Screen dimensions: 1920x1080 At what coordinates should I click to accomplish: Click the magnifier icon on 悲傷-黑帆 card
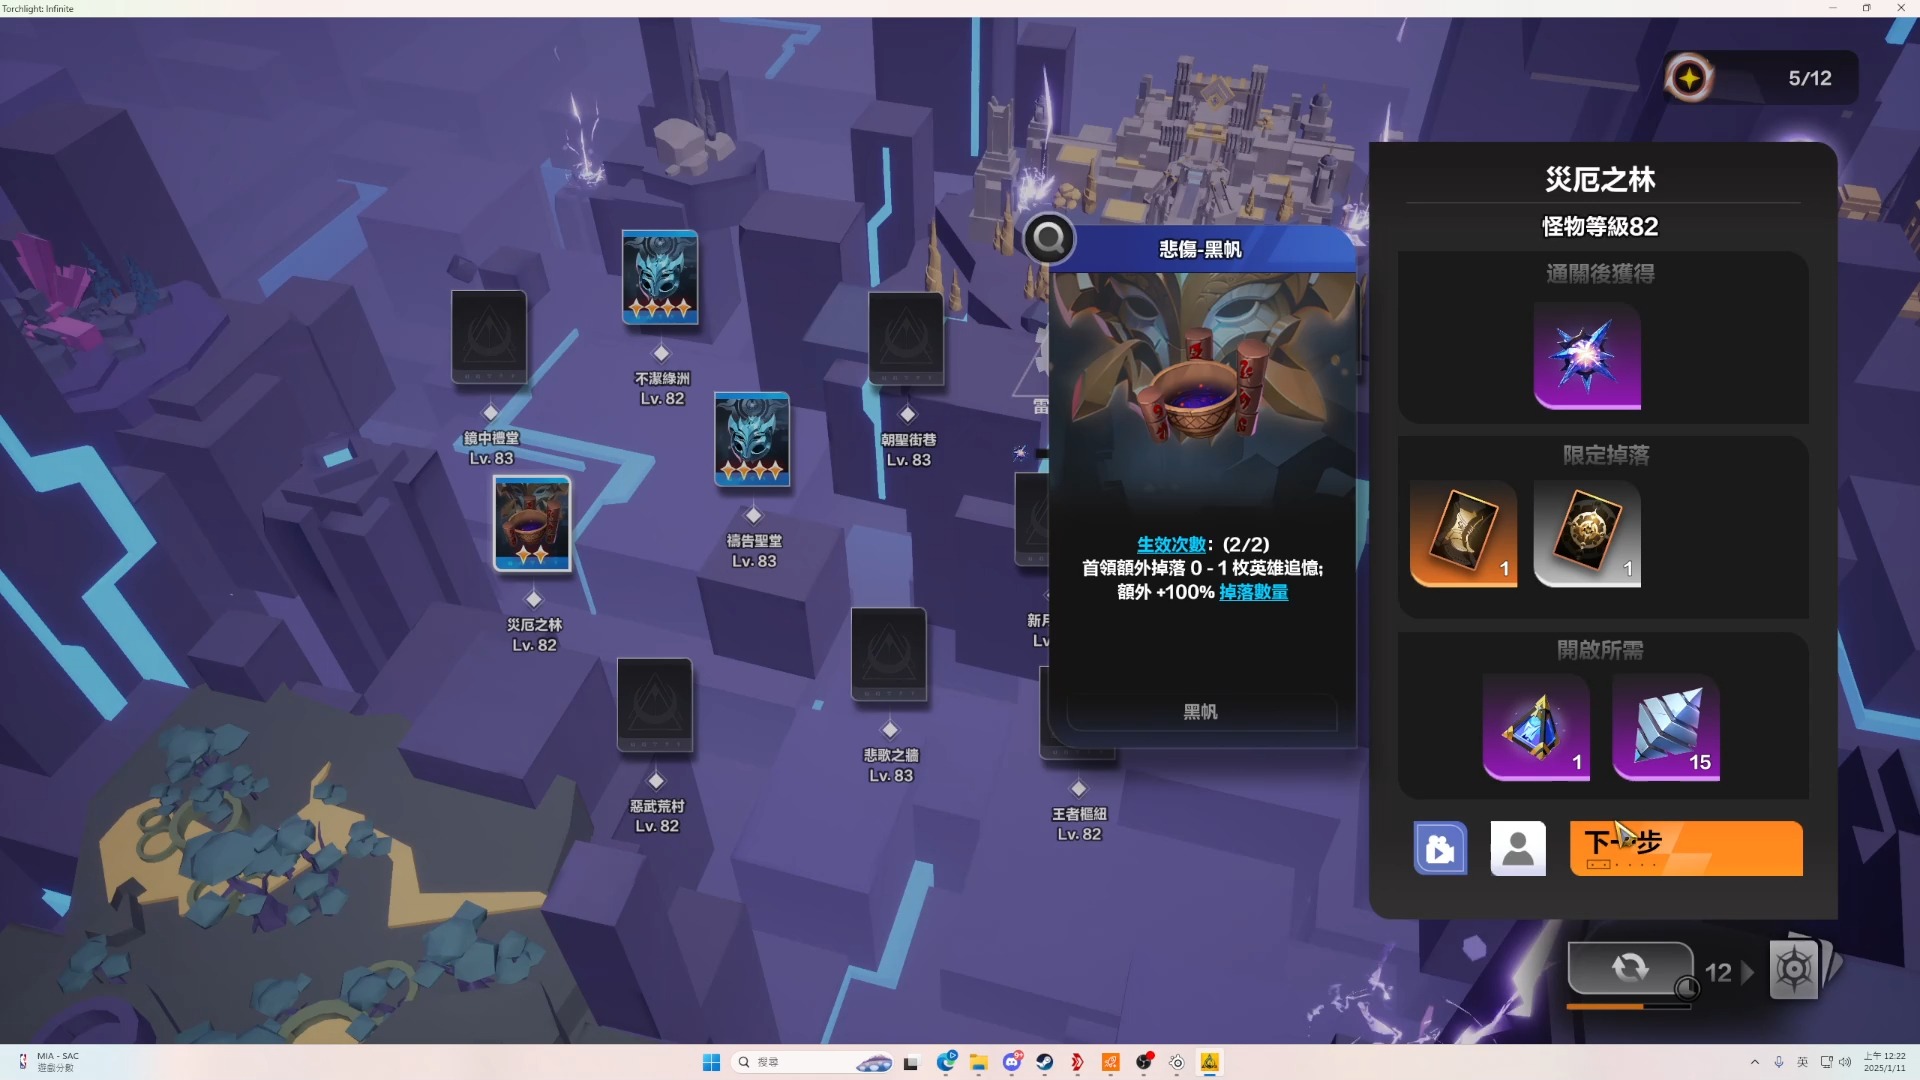pos(1049,238)
